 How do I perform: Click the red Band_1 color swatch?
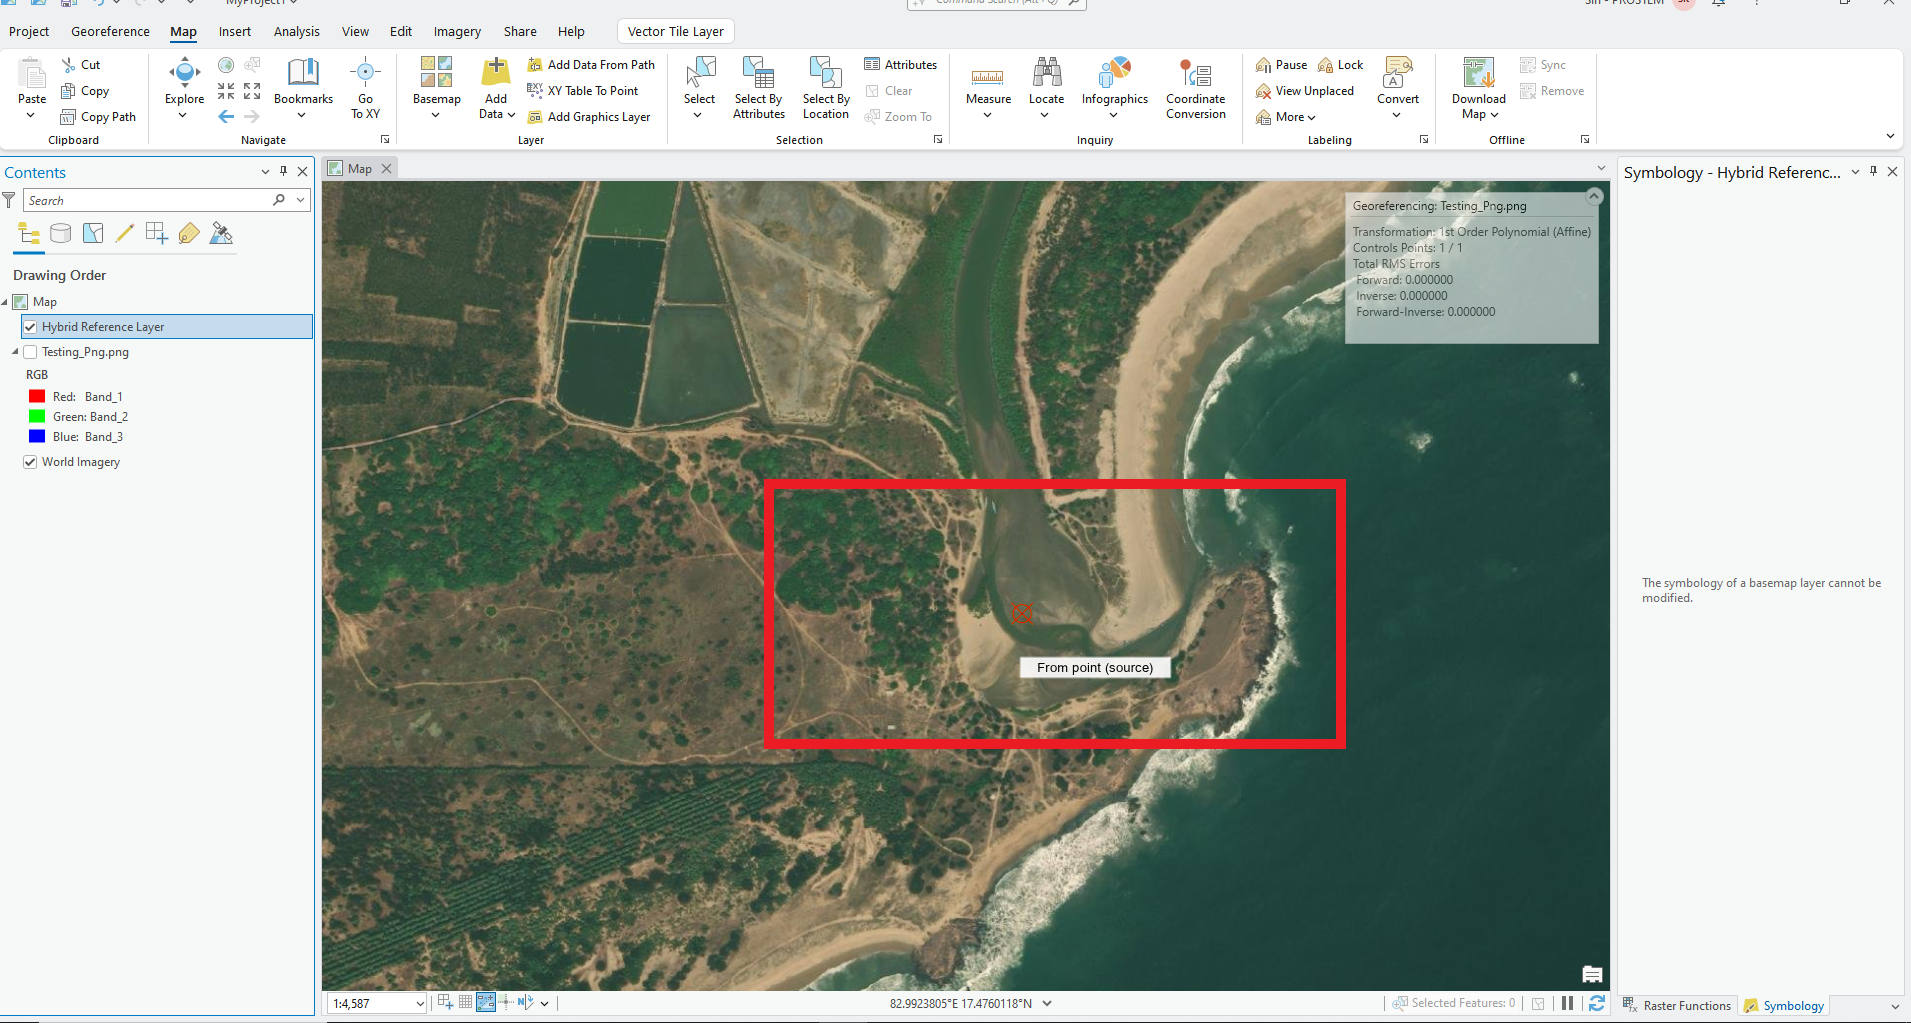click(37, 397)
